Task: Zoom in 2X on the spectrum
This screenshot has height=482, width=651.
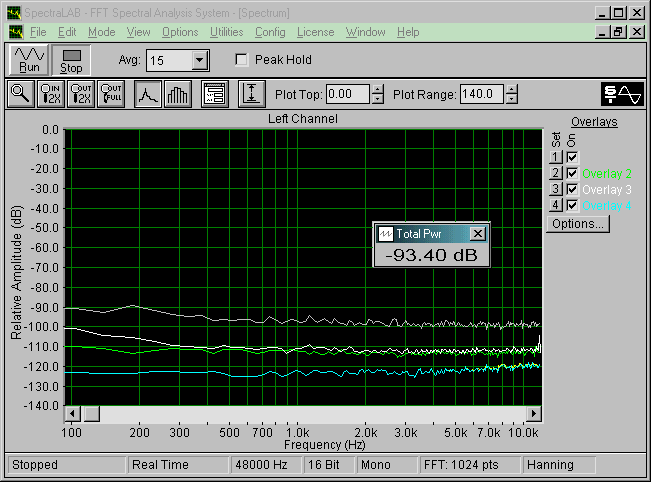Action: click(x=51, y=94)
